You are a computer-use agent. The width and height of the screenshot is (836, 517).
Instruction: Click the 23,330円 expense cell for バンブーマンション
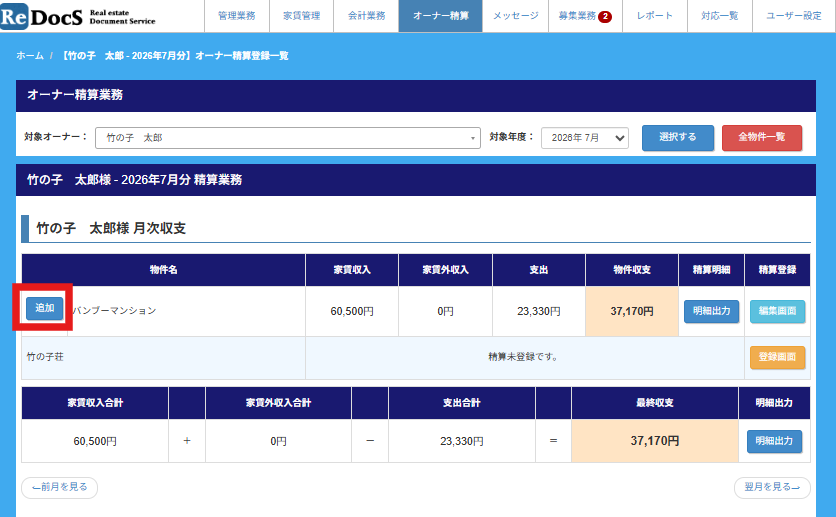click(539, 311)
